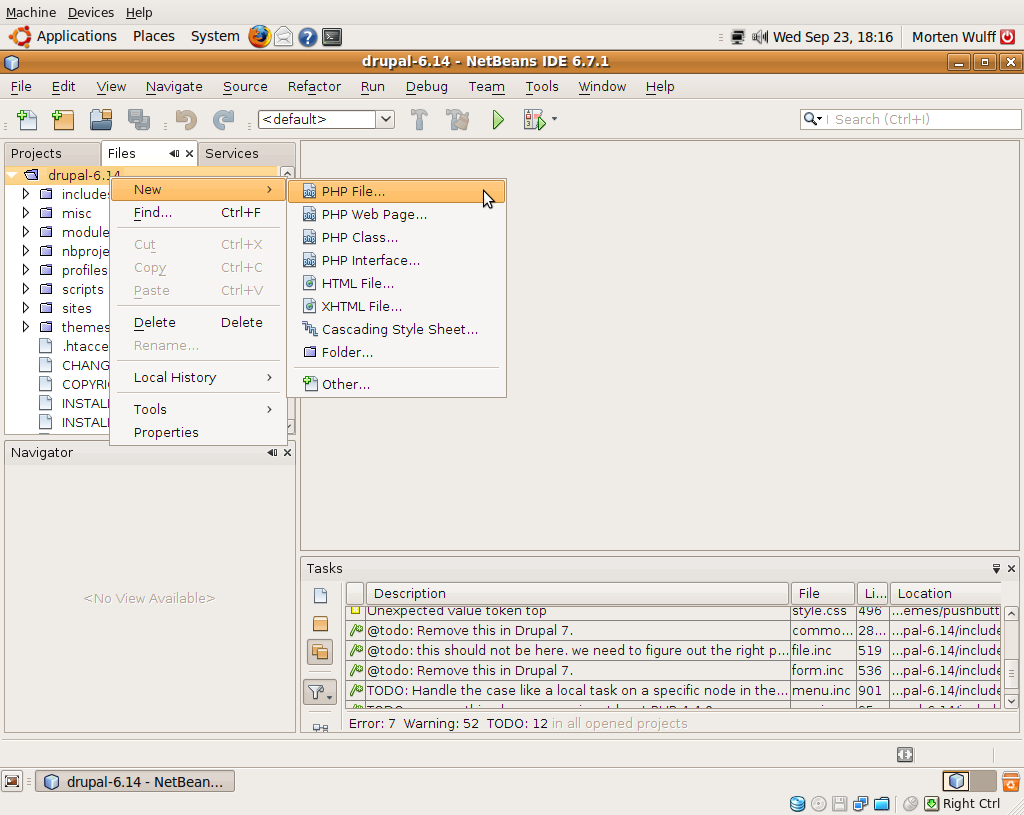Image resolution: width=1024 pixels, height=815 pixels.
Task: Open the Tasks panel drop-down menu arrow
Action: (x=996, y=569)
